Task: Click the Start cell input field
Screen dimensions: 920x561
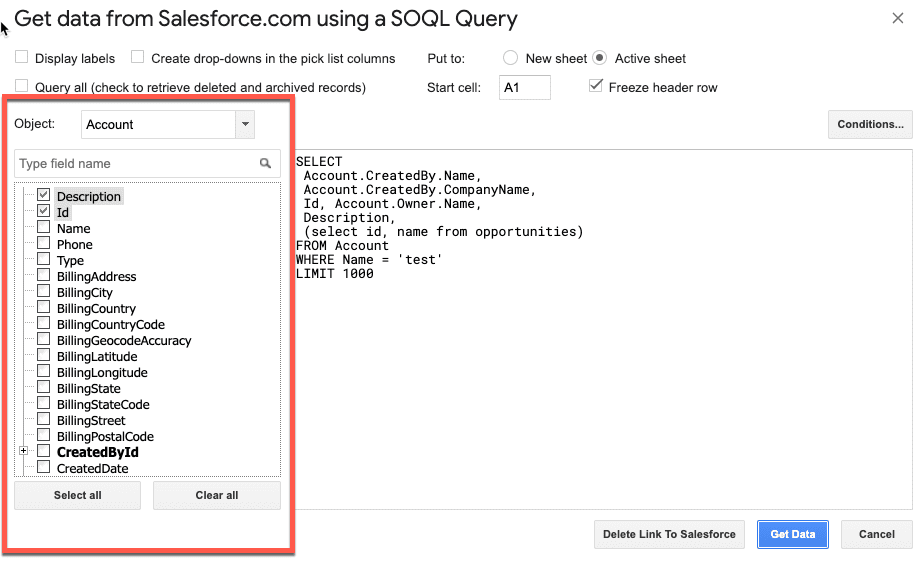Action: pyautogui.click(x=525, y=88)
